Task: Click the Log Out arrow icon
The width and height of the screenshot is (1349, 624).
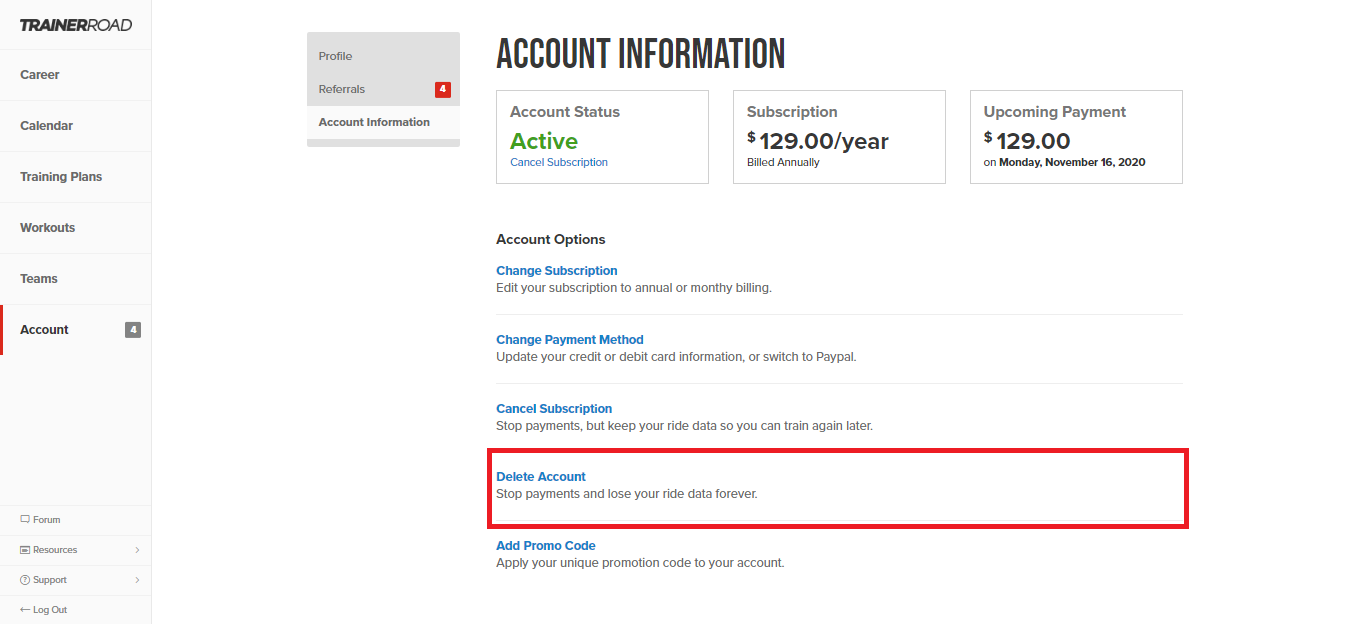Action: coord(24,609)
